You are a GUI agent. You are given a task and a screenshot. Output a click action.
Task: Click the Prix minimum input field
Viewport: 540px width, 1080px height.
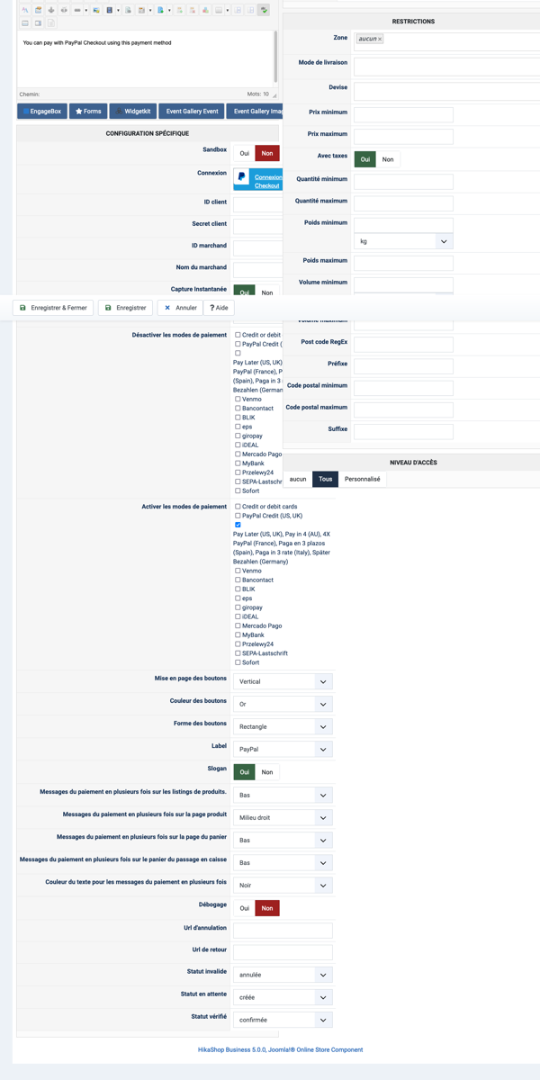click(404, 114)
